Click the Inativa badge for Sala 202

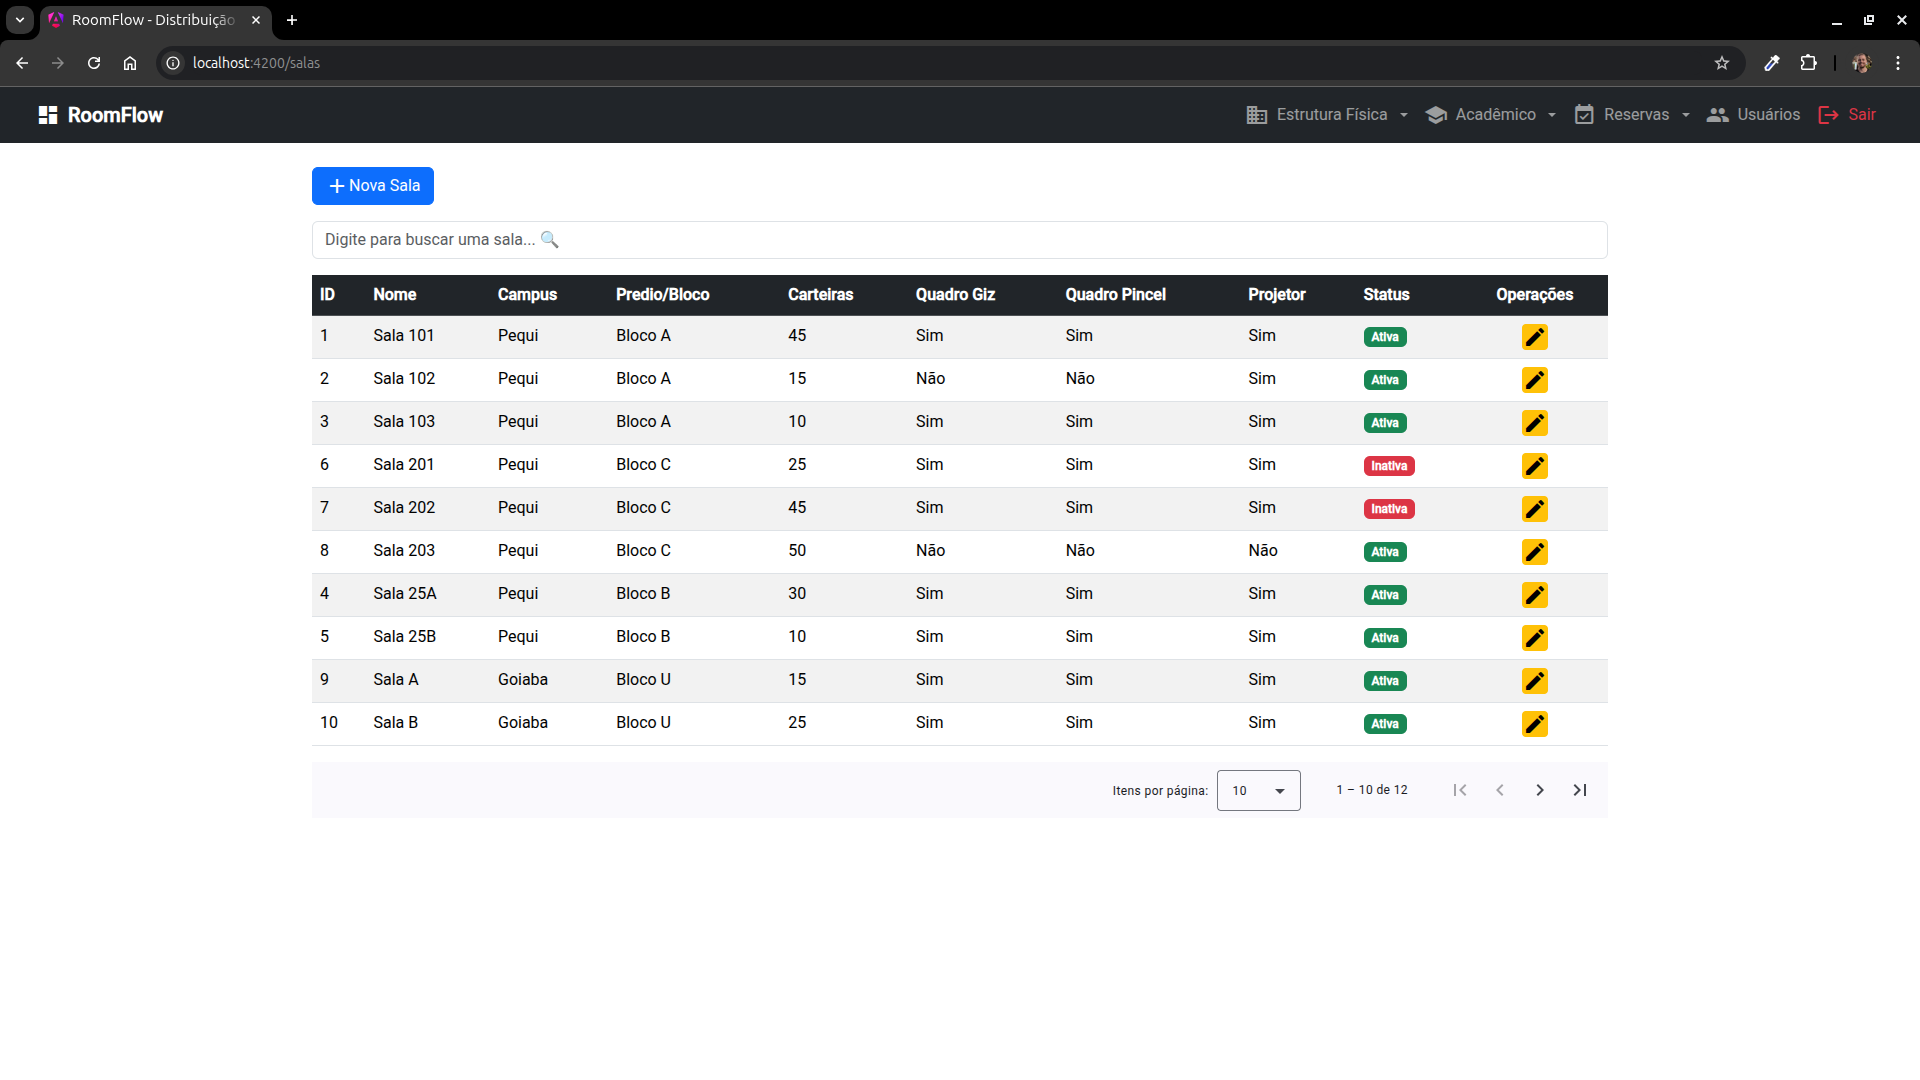click(x=1388, y=509)
